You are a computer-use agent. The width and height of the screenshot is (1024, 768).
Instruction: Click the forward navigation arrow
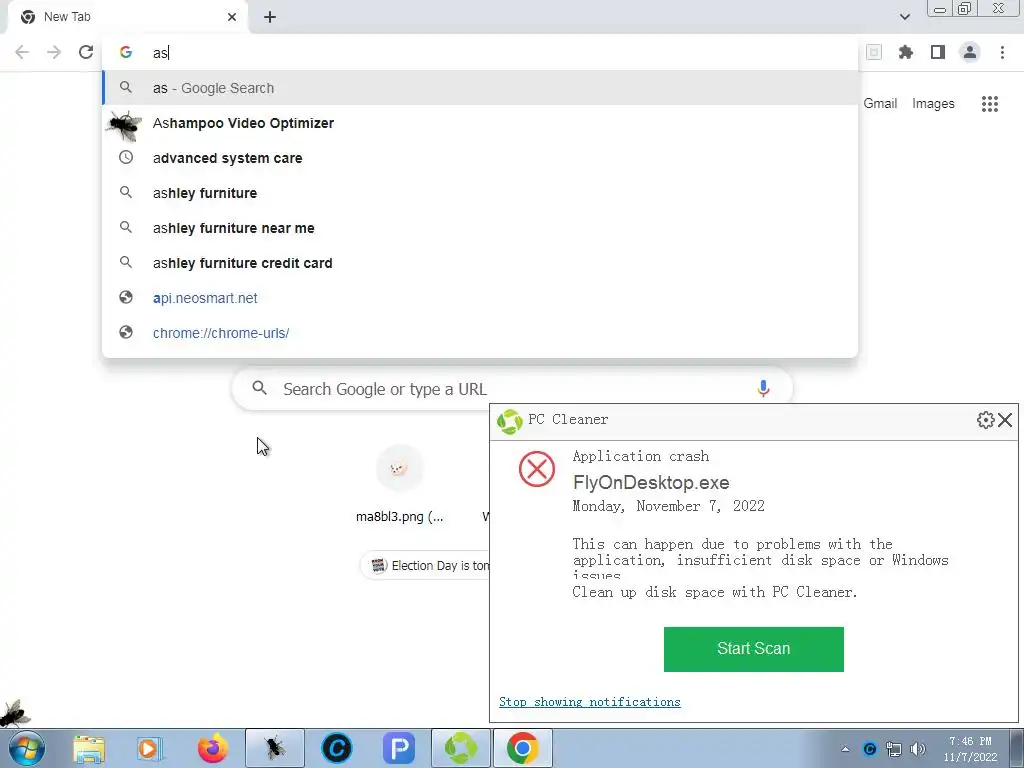[54, 52]
